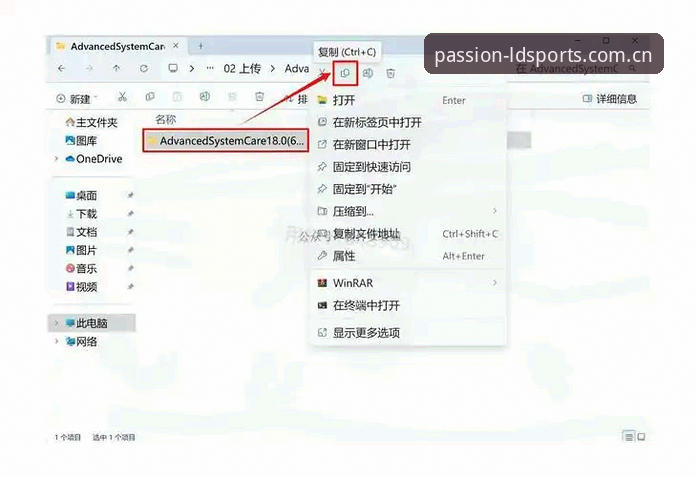Go back with the left arrow
Image resolution: width=696 pixels, height=477 pixels.
pyautogui.click(x=61, y=68)
